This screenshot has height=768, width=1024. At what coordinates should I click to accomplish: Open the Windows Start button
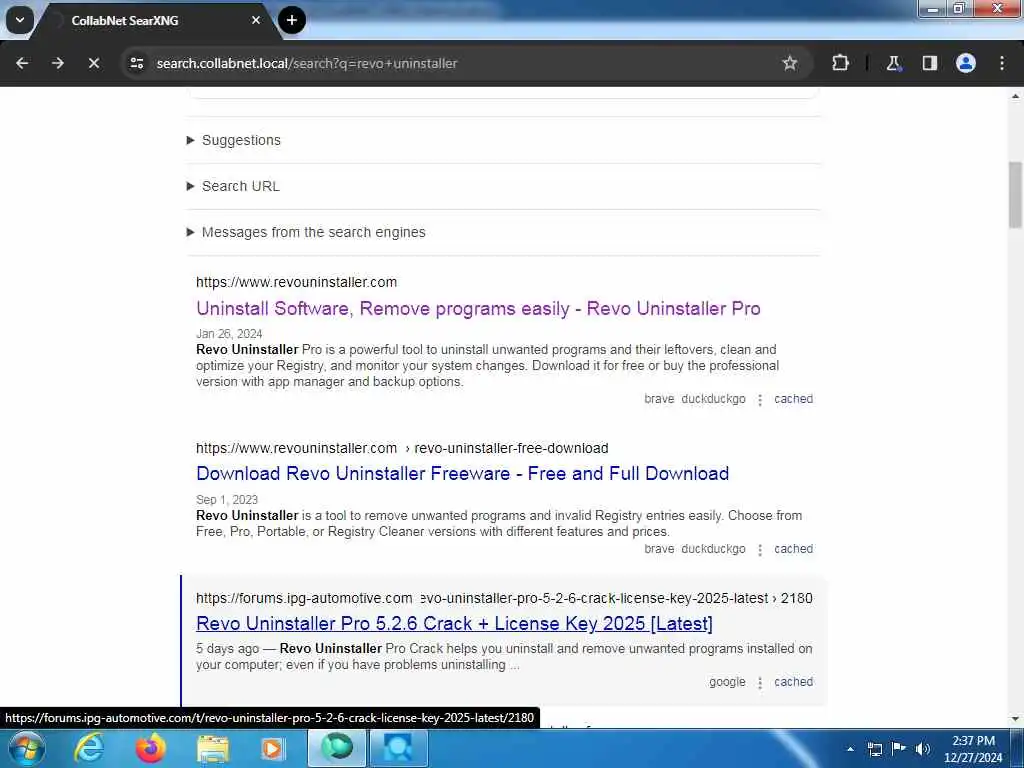click(x=26, y=748)
